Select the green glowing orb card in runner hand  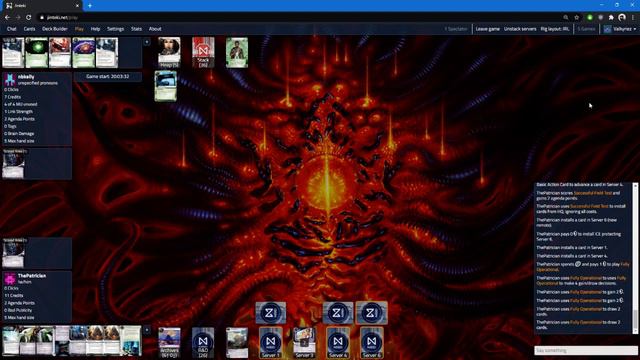pyautogui.click(x=36, y=52)
